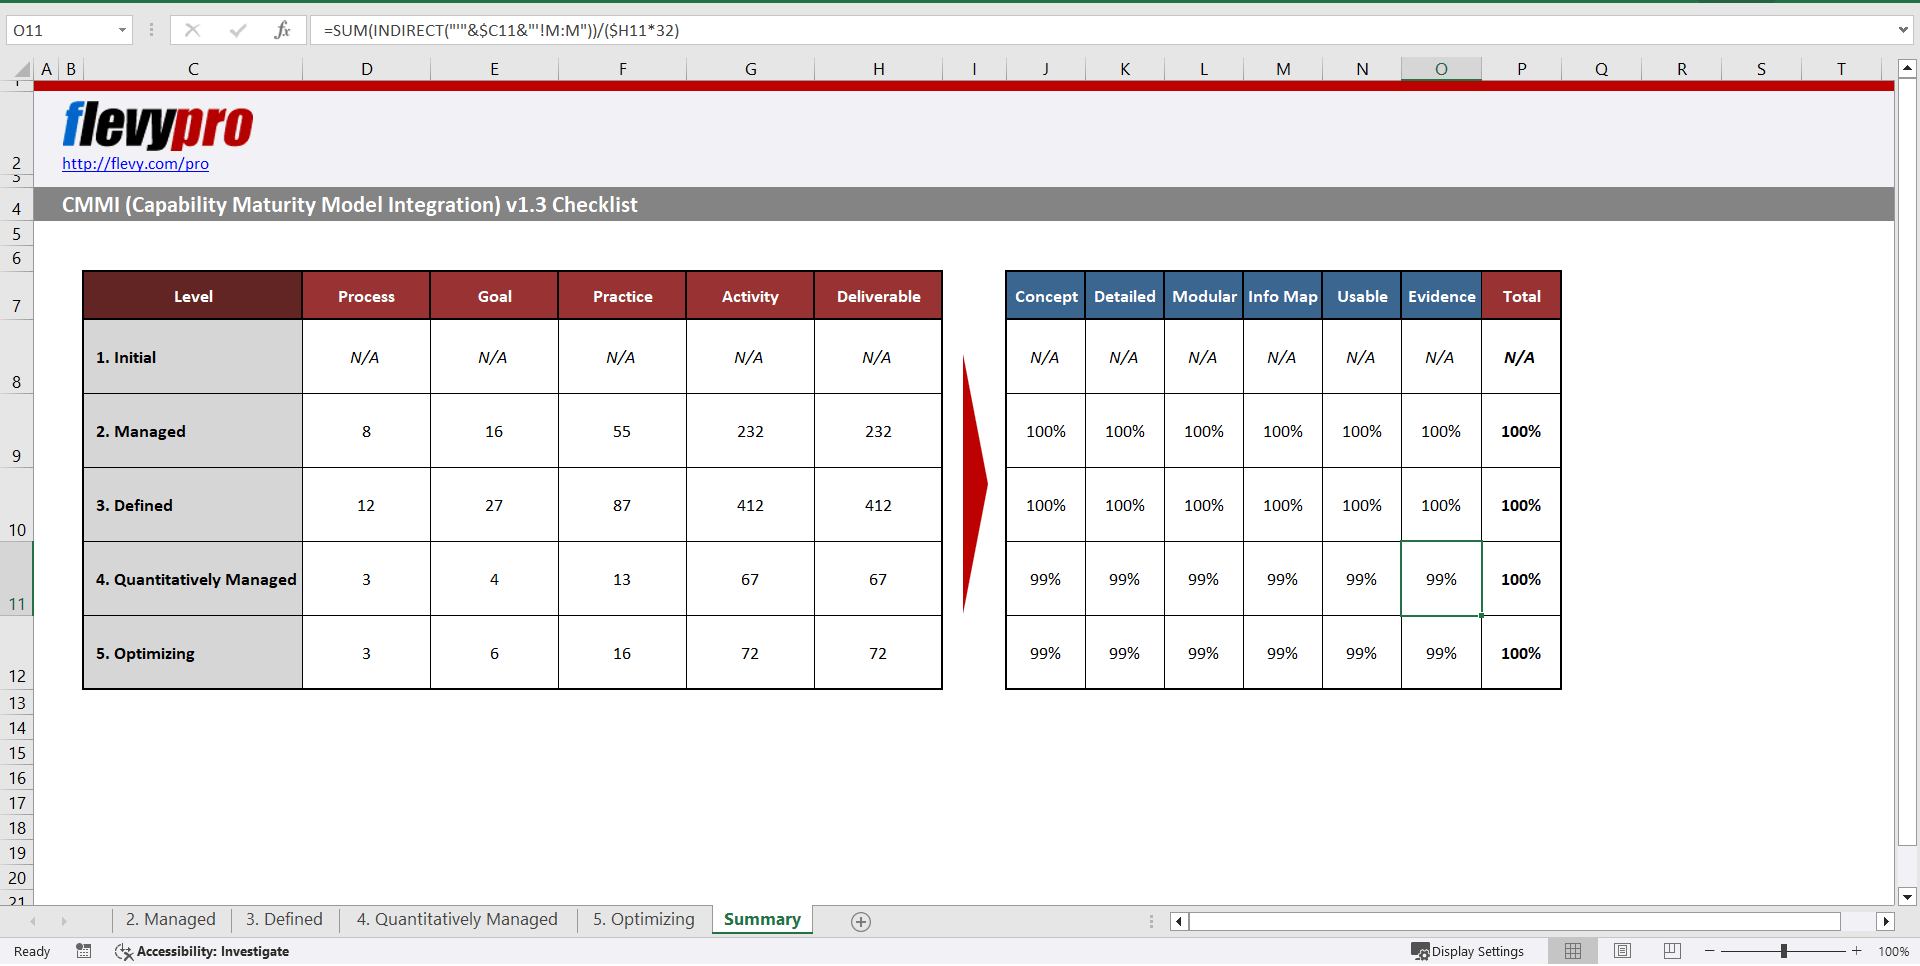Select the Page Break Preview icon
Image resolution: width=1920 pixels, height=966 pixels.
coord(1671,951)
